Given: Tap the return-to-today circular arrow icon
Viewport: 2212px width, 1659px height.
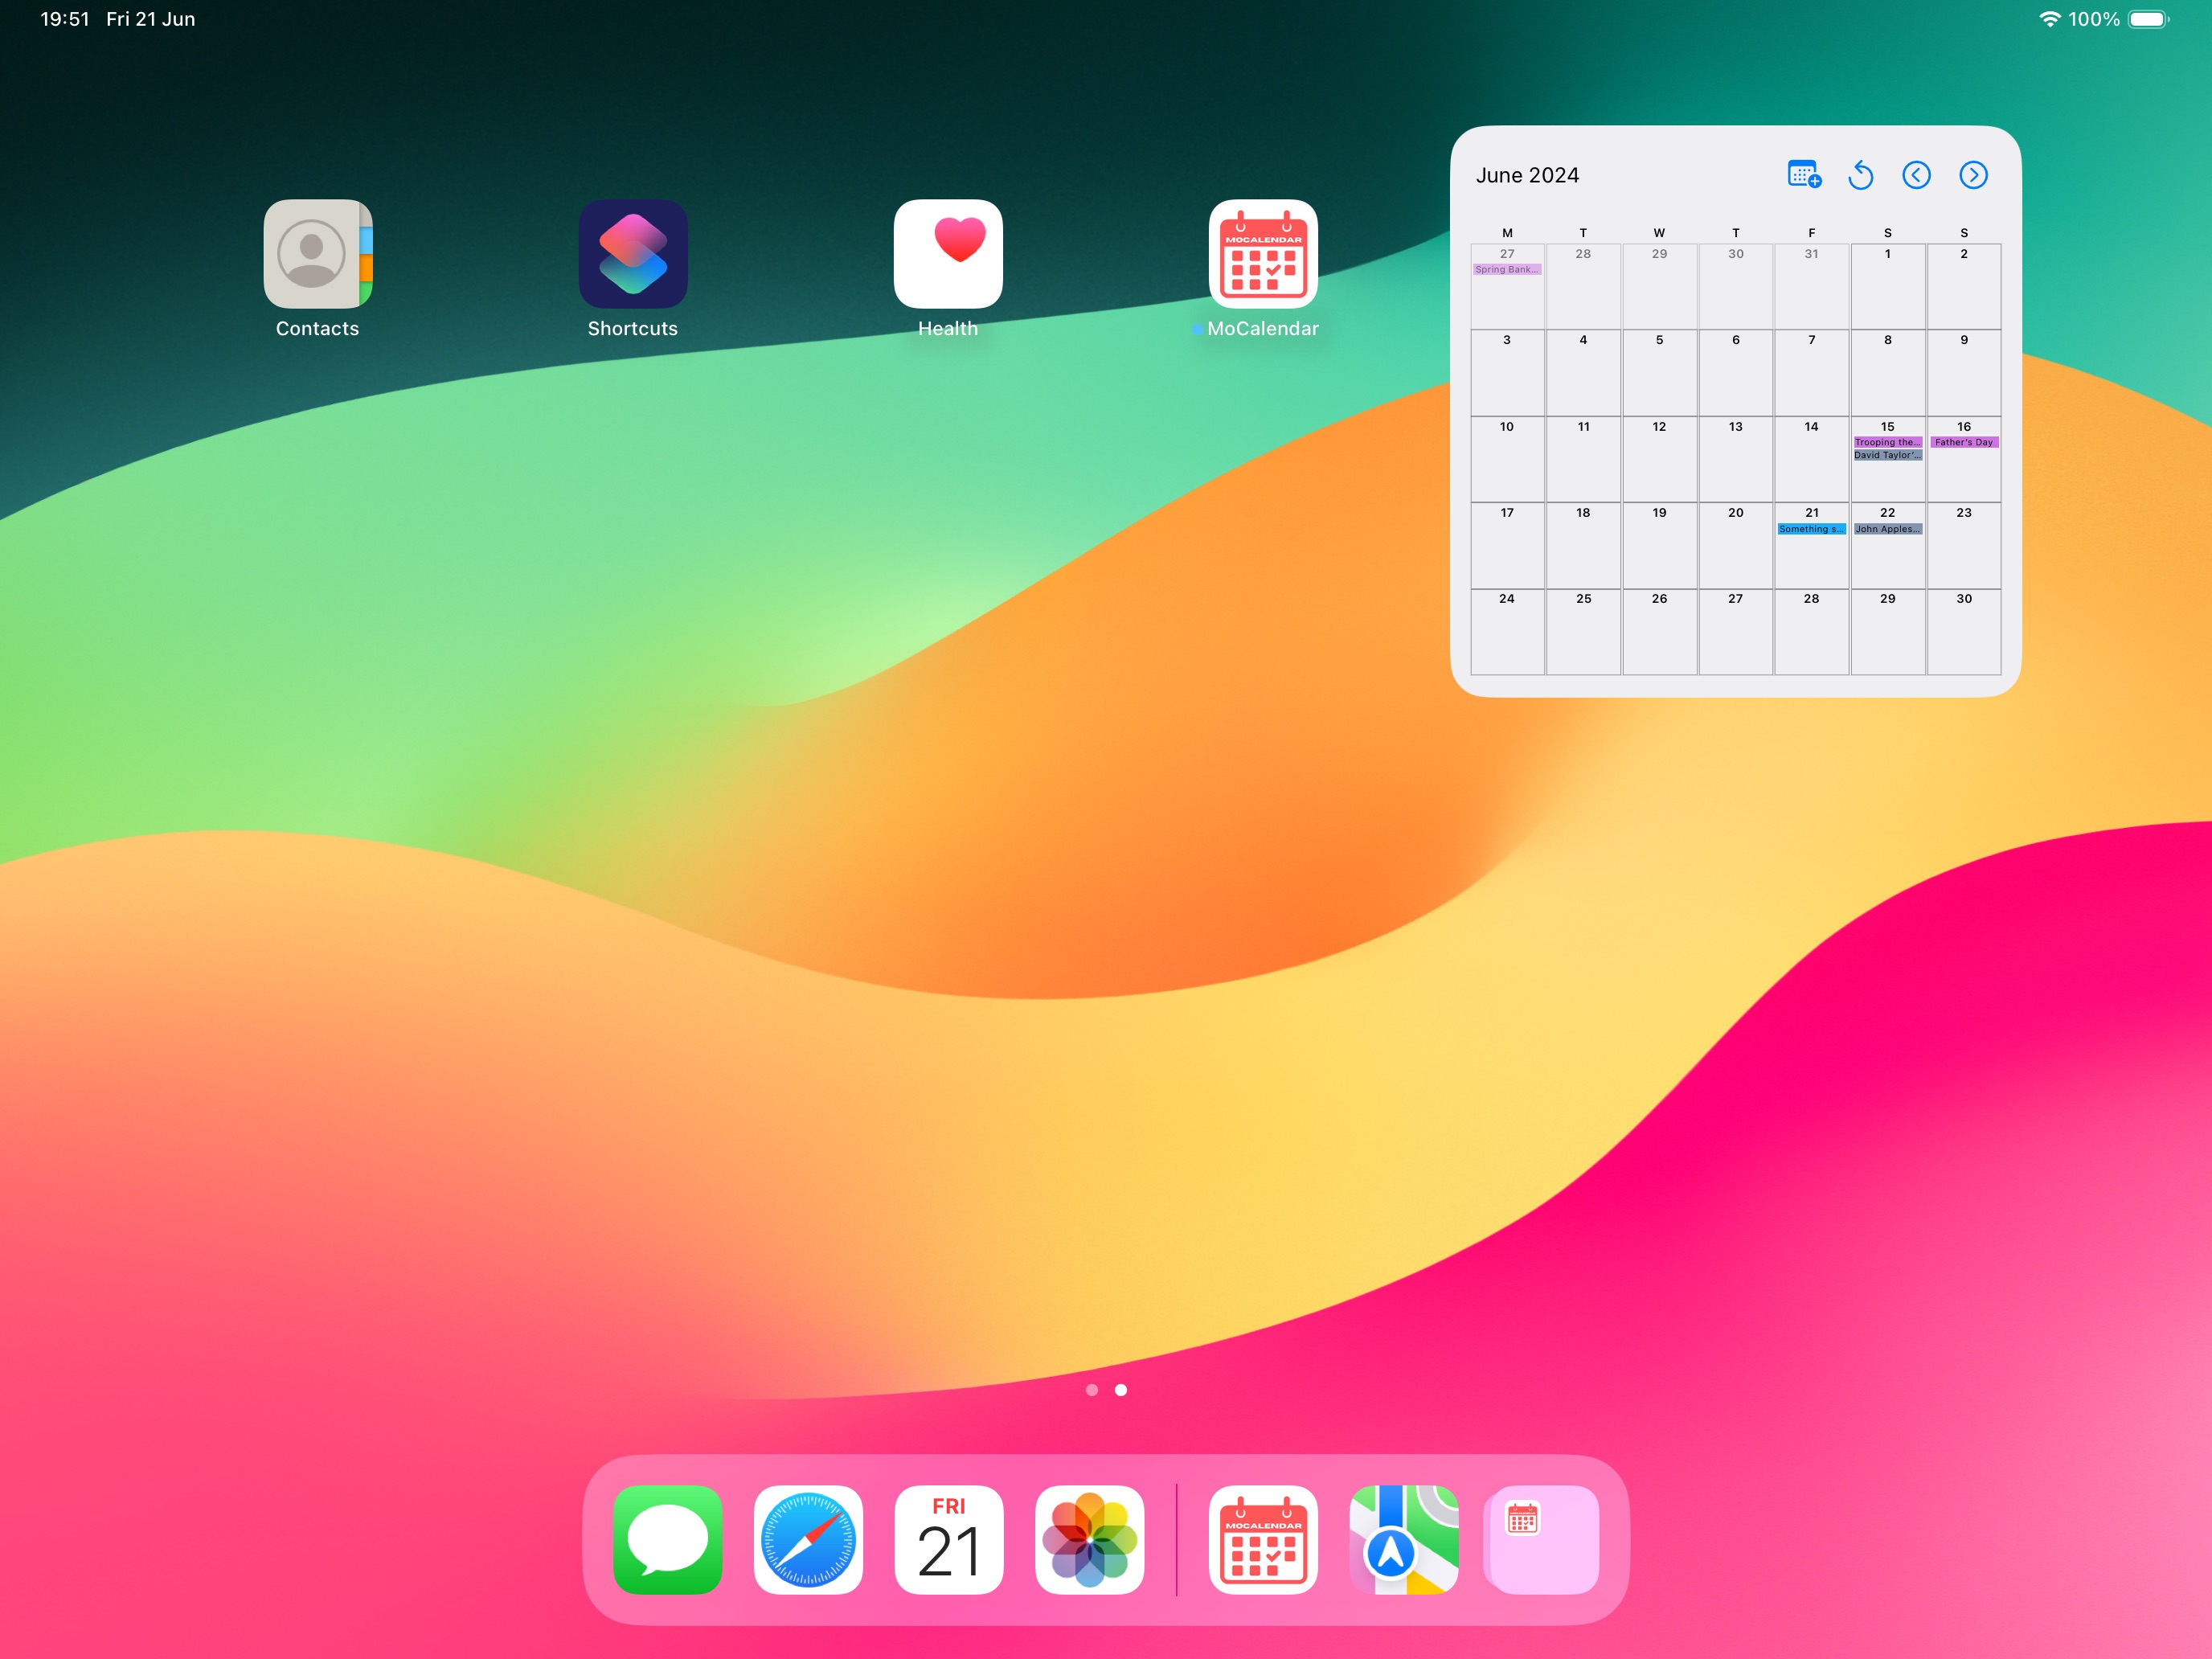Looking at the screenshot, I should click(1860, 175).
